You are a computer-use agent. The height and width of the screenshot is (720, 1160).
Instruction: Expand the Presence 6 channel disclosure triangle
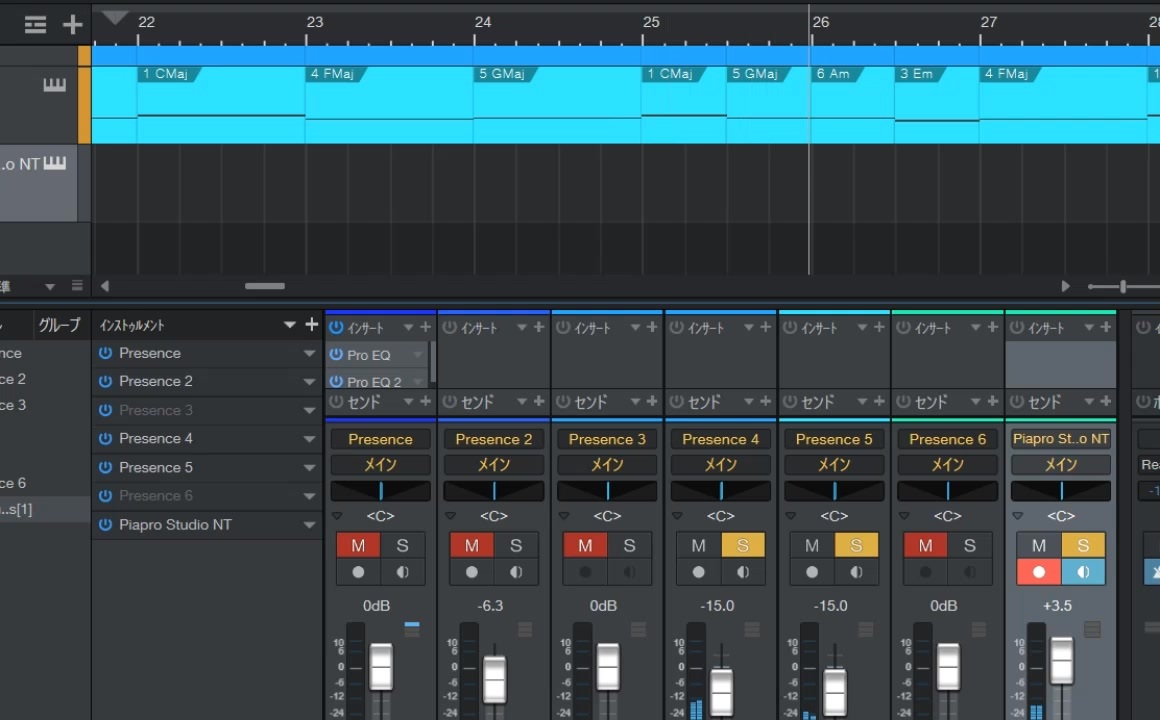click(x=904, y=515)
